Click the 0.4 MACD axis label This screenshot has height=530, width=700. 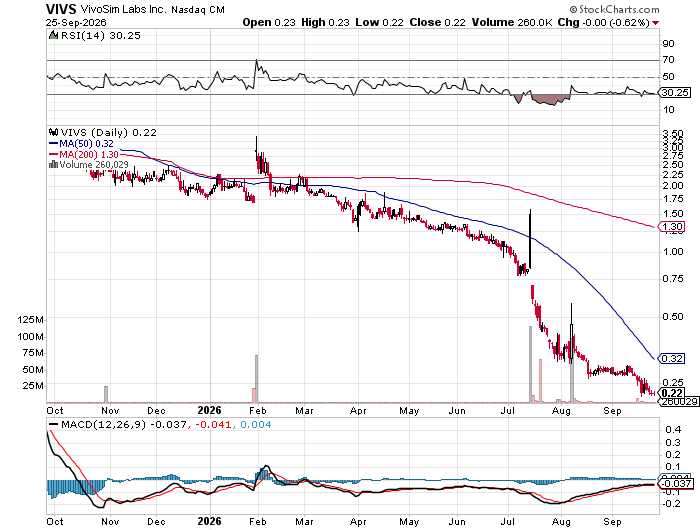pos(673,430)
